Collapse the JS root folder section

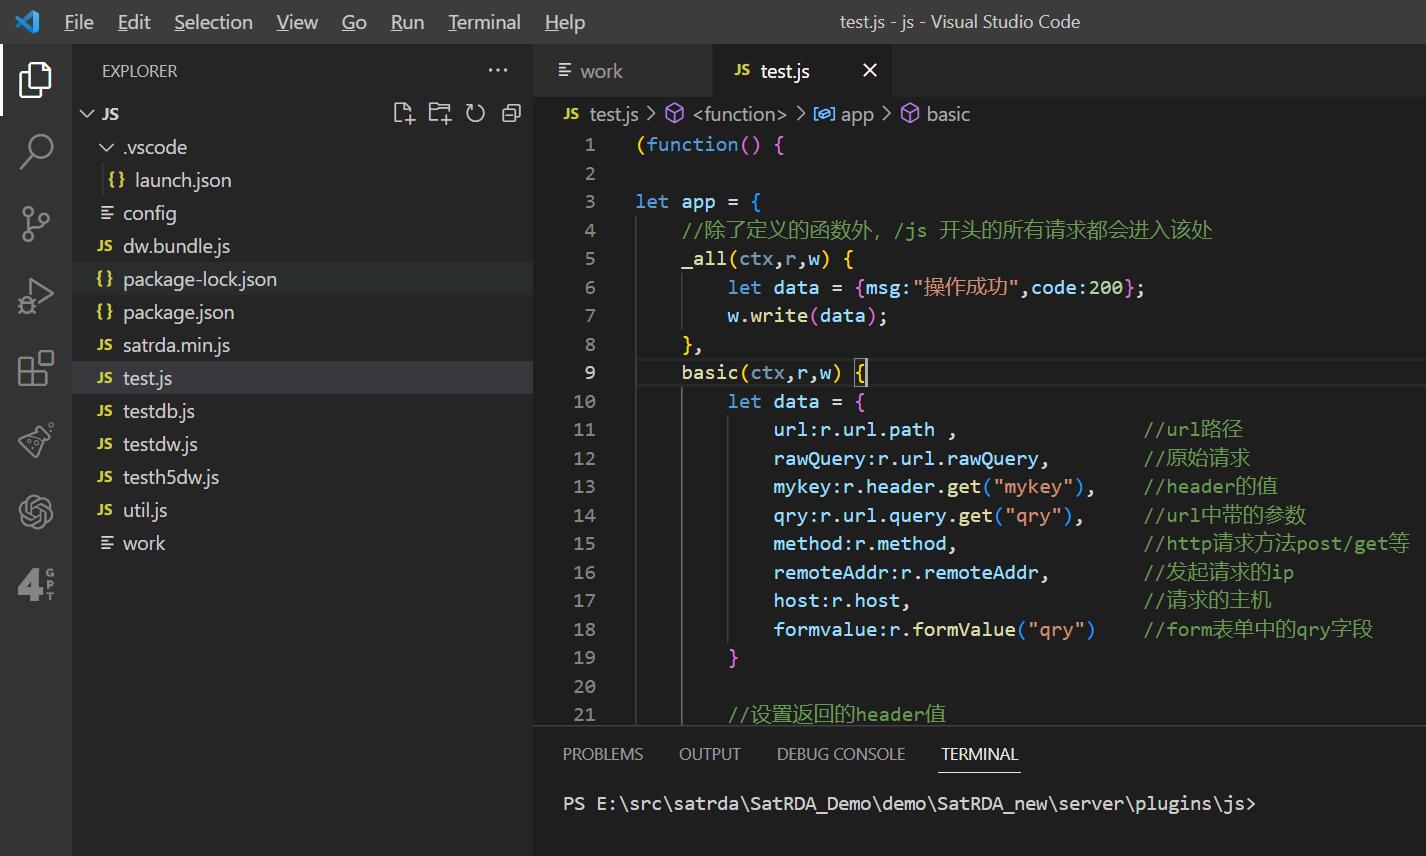tap(88, 114)
